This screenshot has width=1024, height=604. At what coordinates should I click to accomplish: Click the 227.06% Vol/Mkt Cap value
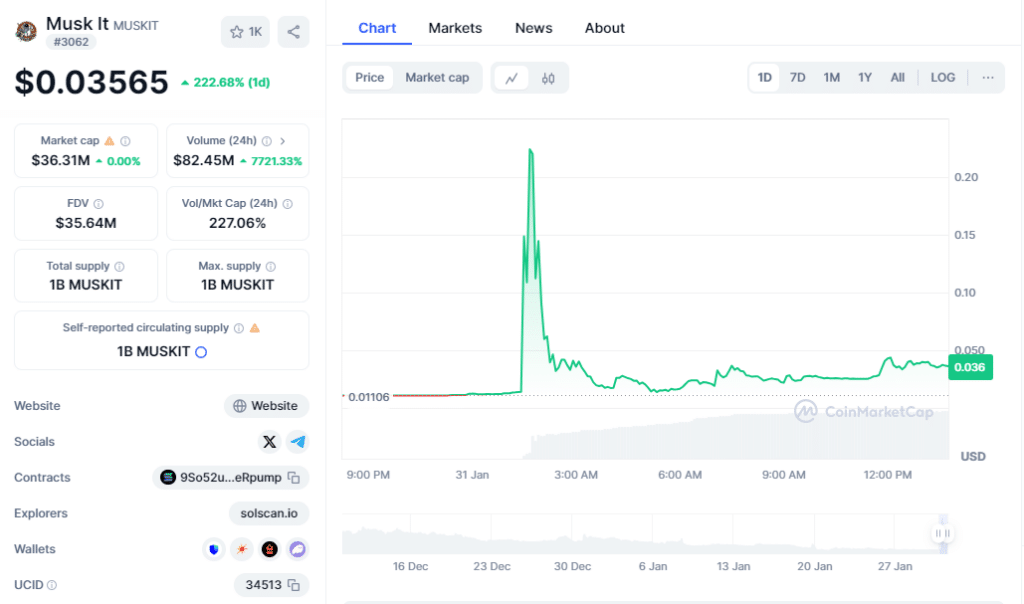tap(238, 223)
